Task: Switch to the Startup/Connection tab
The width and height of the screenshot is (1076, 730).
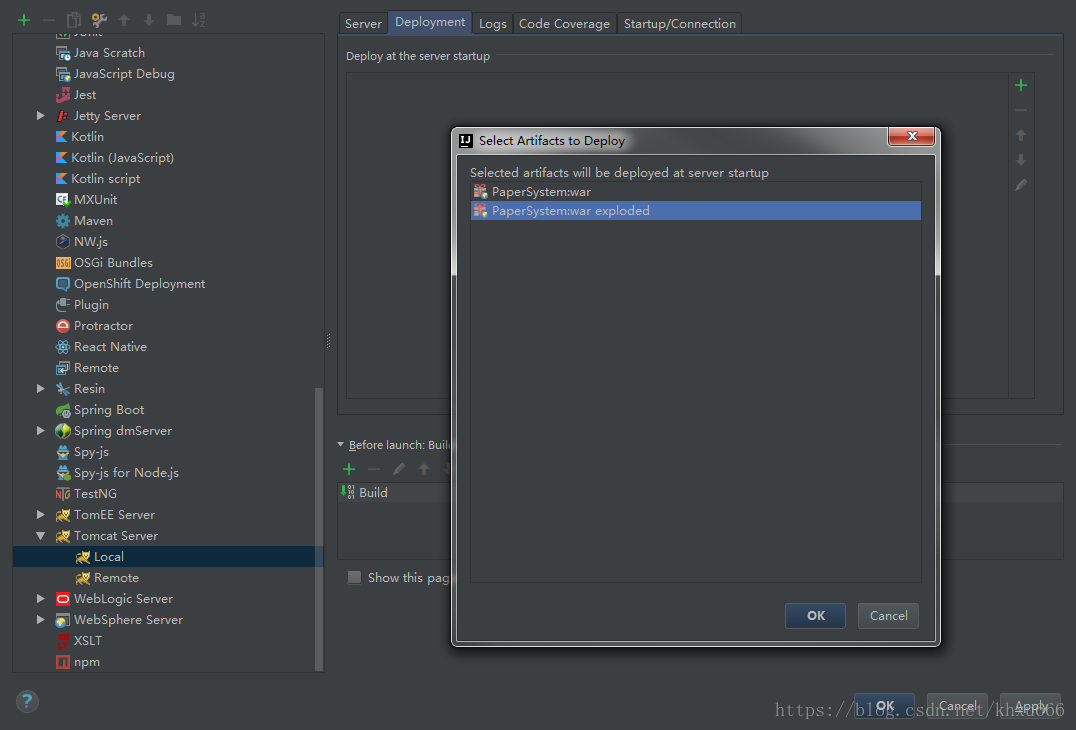Action: coord(679,23)
